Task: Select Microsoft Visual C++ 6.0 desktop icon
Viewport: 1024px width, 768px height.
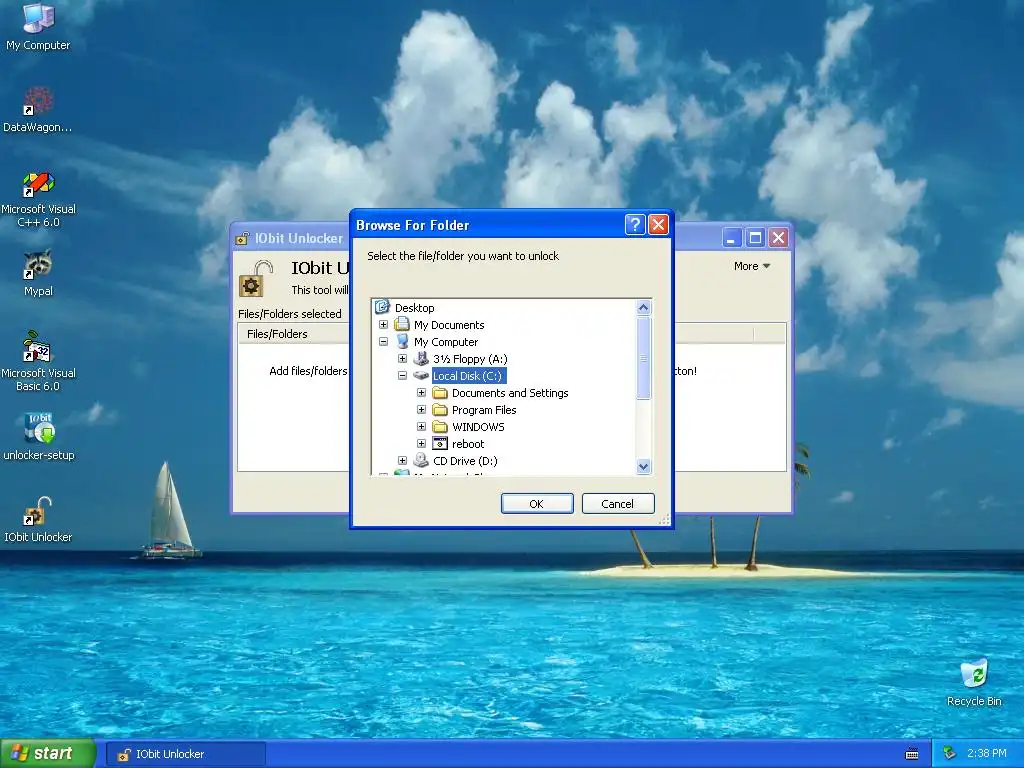Action: point(38,199)
